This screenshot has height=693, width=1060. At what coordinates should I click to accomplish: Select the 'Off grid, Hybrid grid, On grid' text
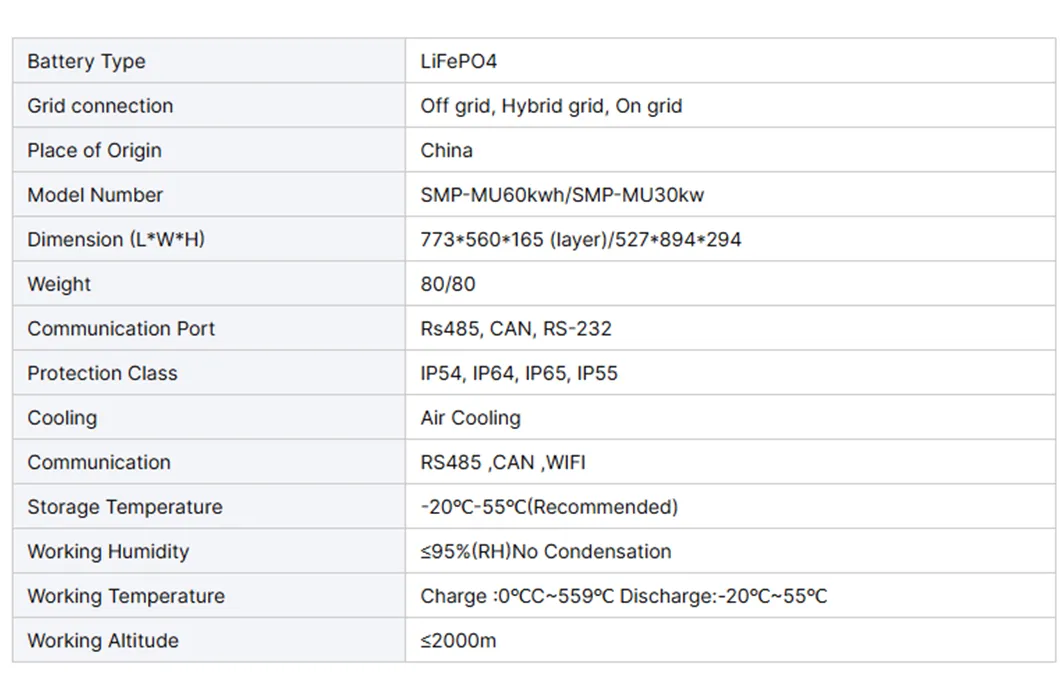551,106
